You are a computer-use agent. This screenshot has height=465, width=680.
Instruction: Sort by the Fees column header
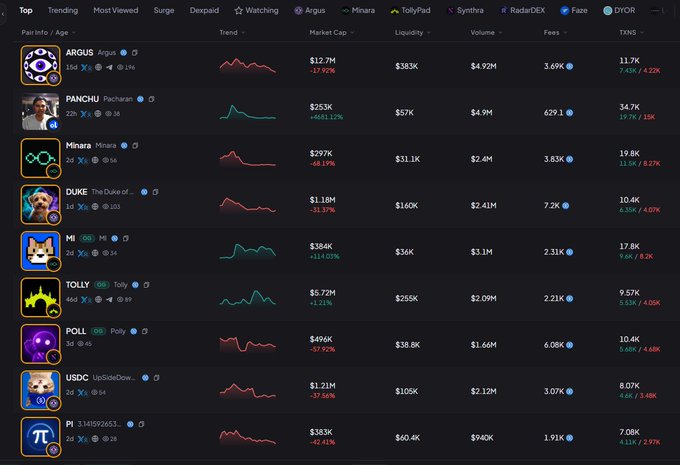(x=555, y=33)
